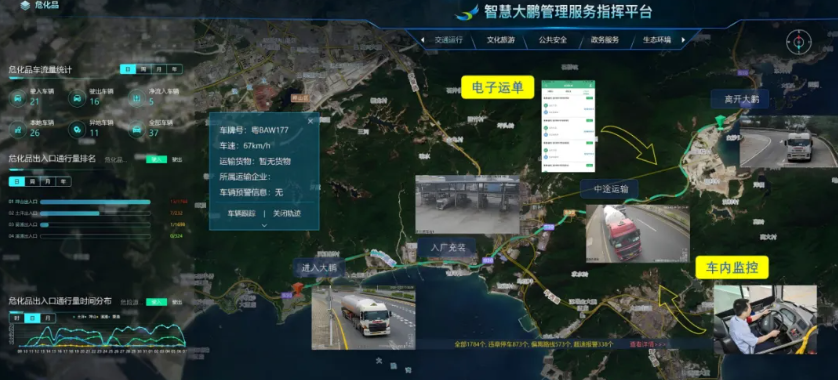Select 日 in 危化品车流量统计
Screen dimensions: 838x380
pyautogui.click(x=128, y=69)
